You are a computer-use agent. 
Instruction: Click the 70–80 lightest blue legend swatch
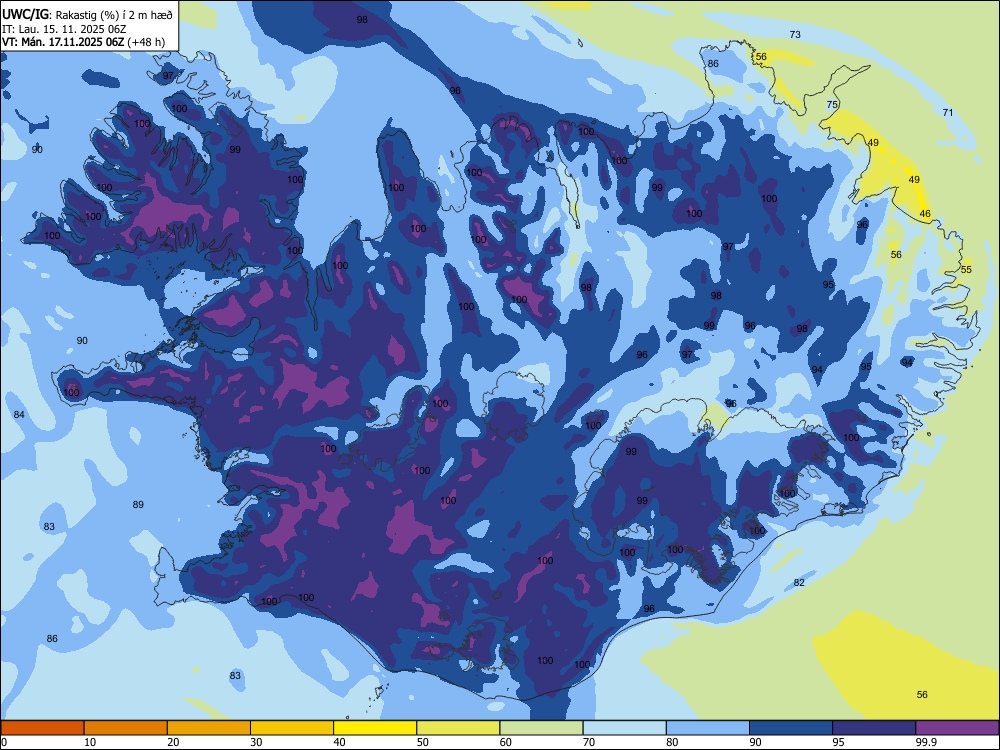624,728
